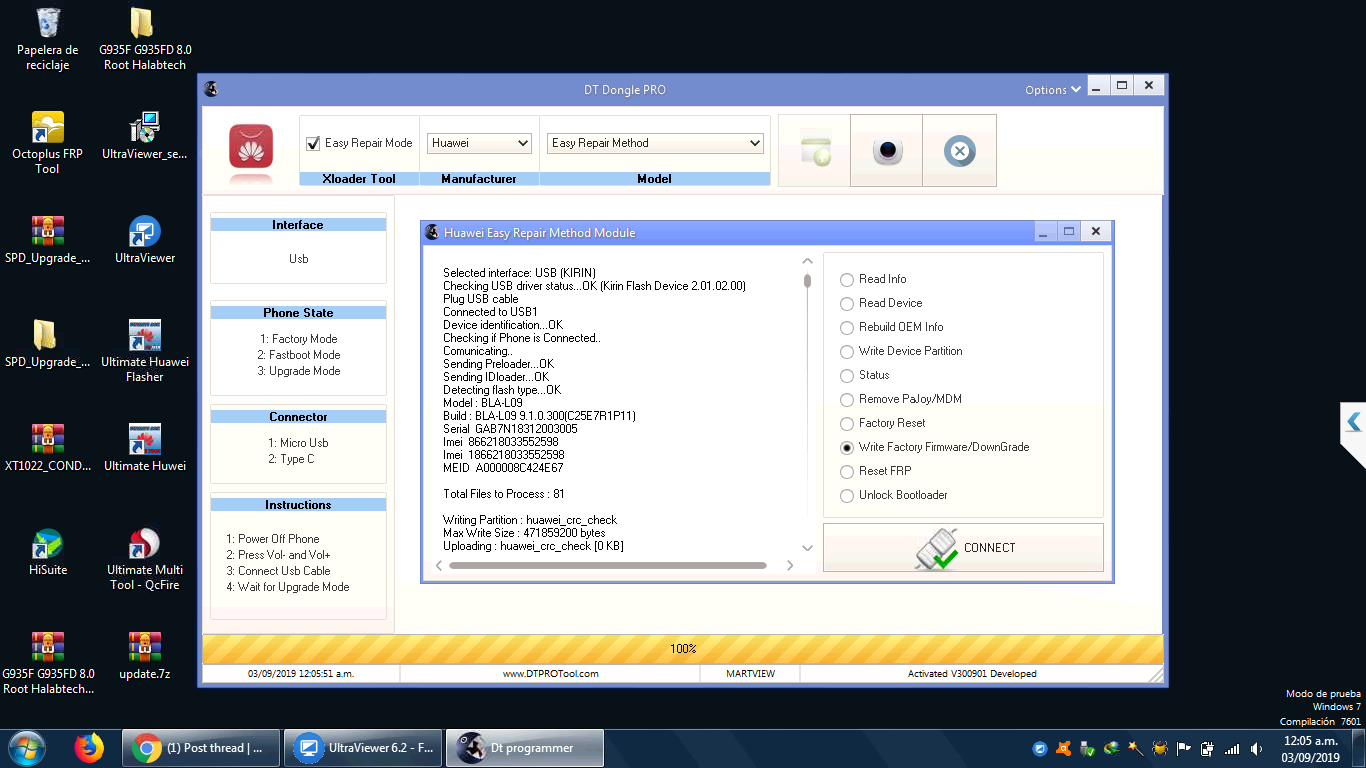Screen dimensions: 1366x768
Task: Select Write Factory Firmware/DownGrade radio button
Action: tap(847, 448)
